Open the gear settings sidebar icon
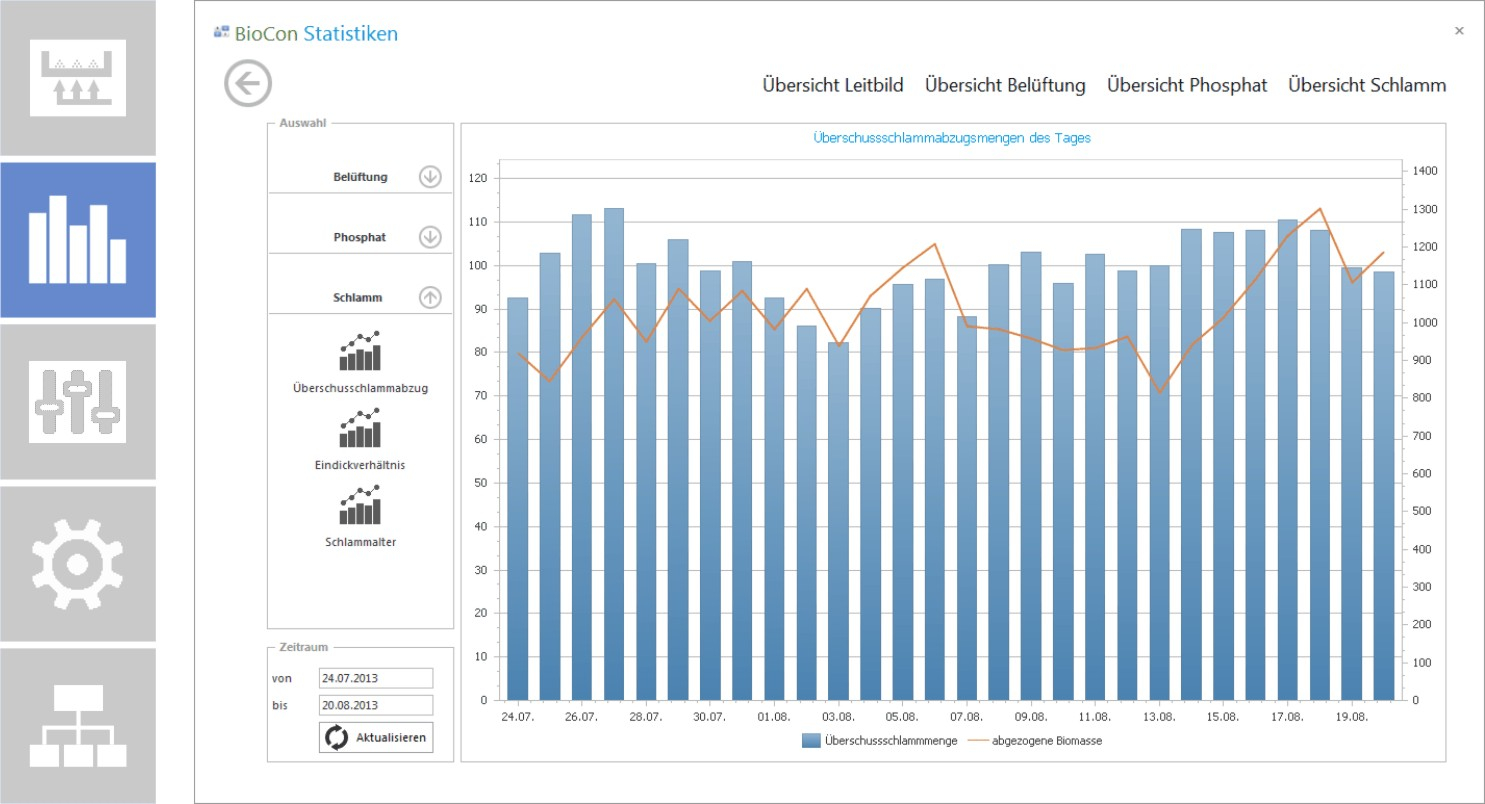This screenshot has width=1485, height=804. point(78,564)
